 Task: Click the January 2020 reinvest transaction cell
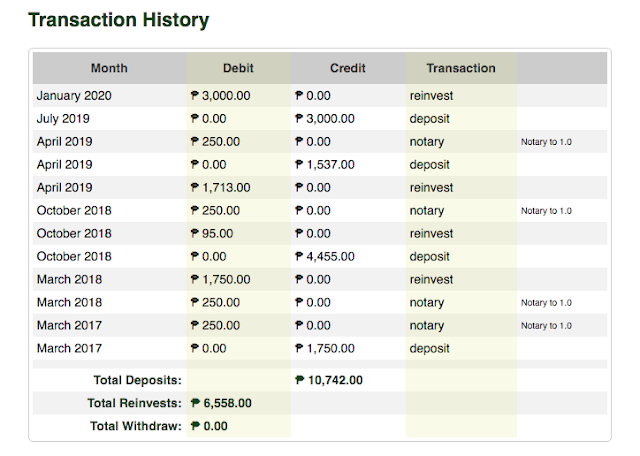(433, 96)
